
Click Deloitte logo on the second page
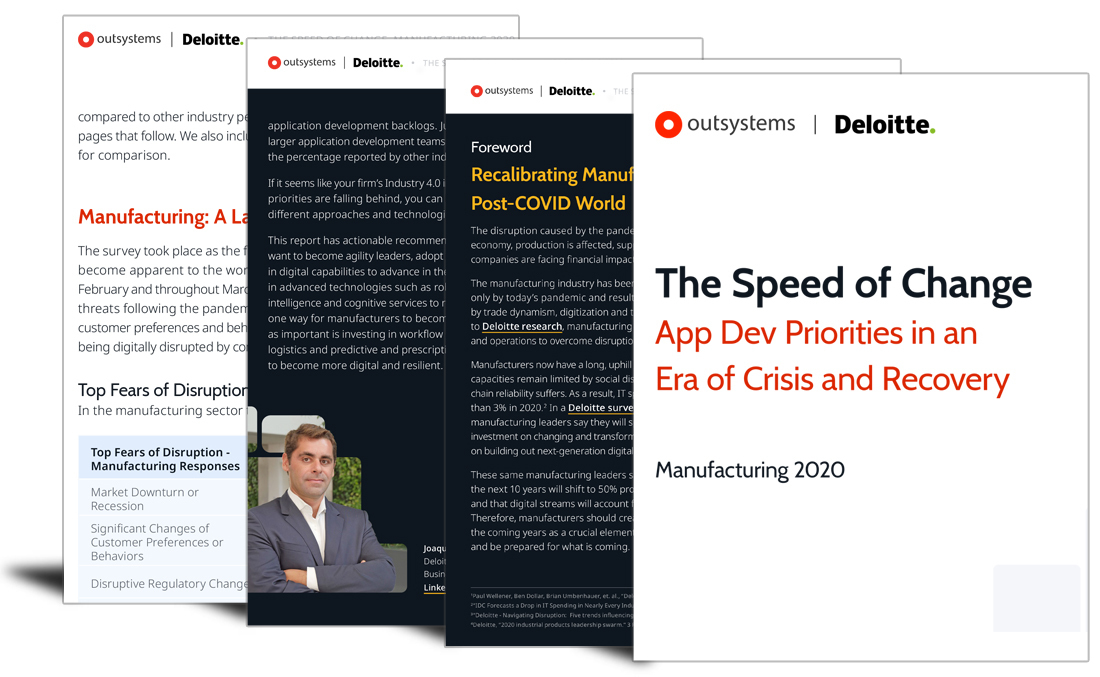point(378,62)
